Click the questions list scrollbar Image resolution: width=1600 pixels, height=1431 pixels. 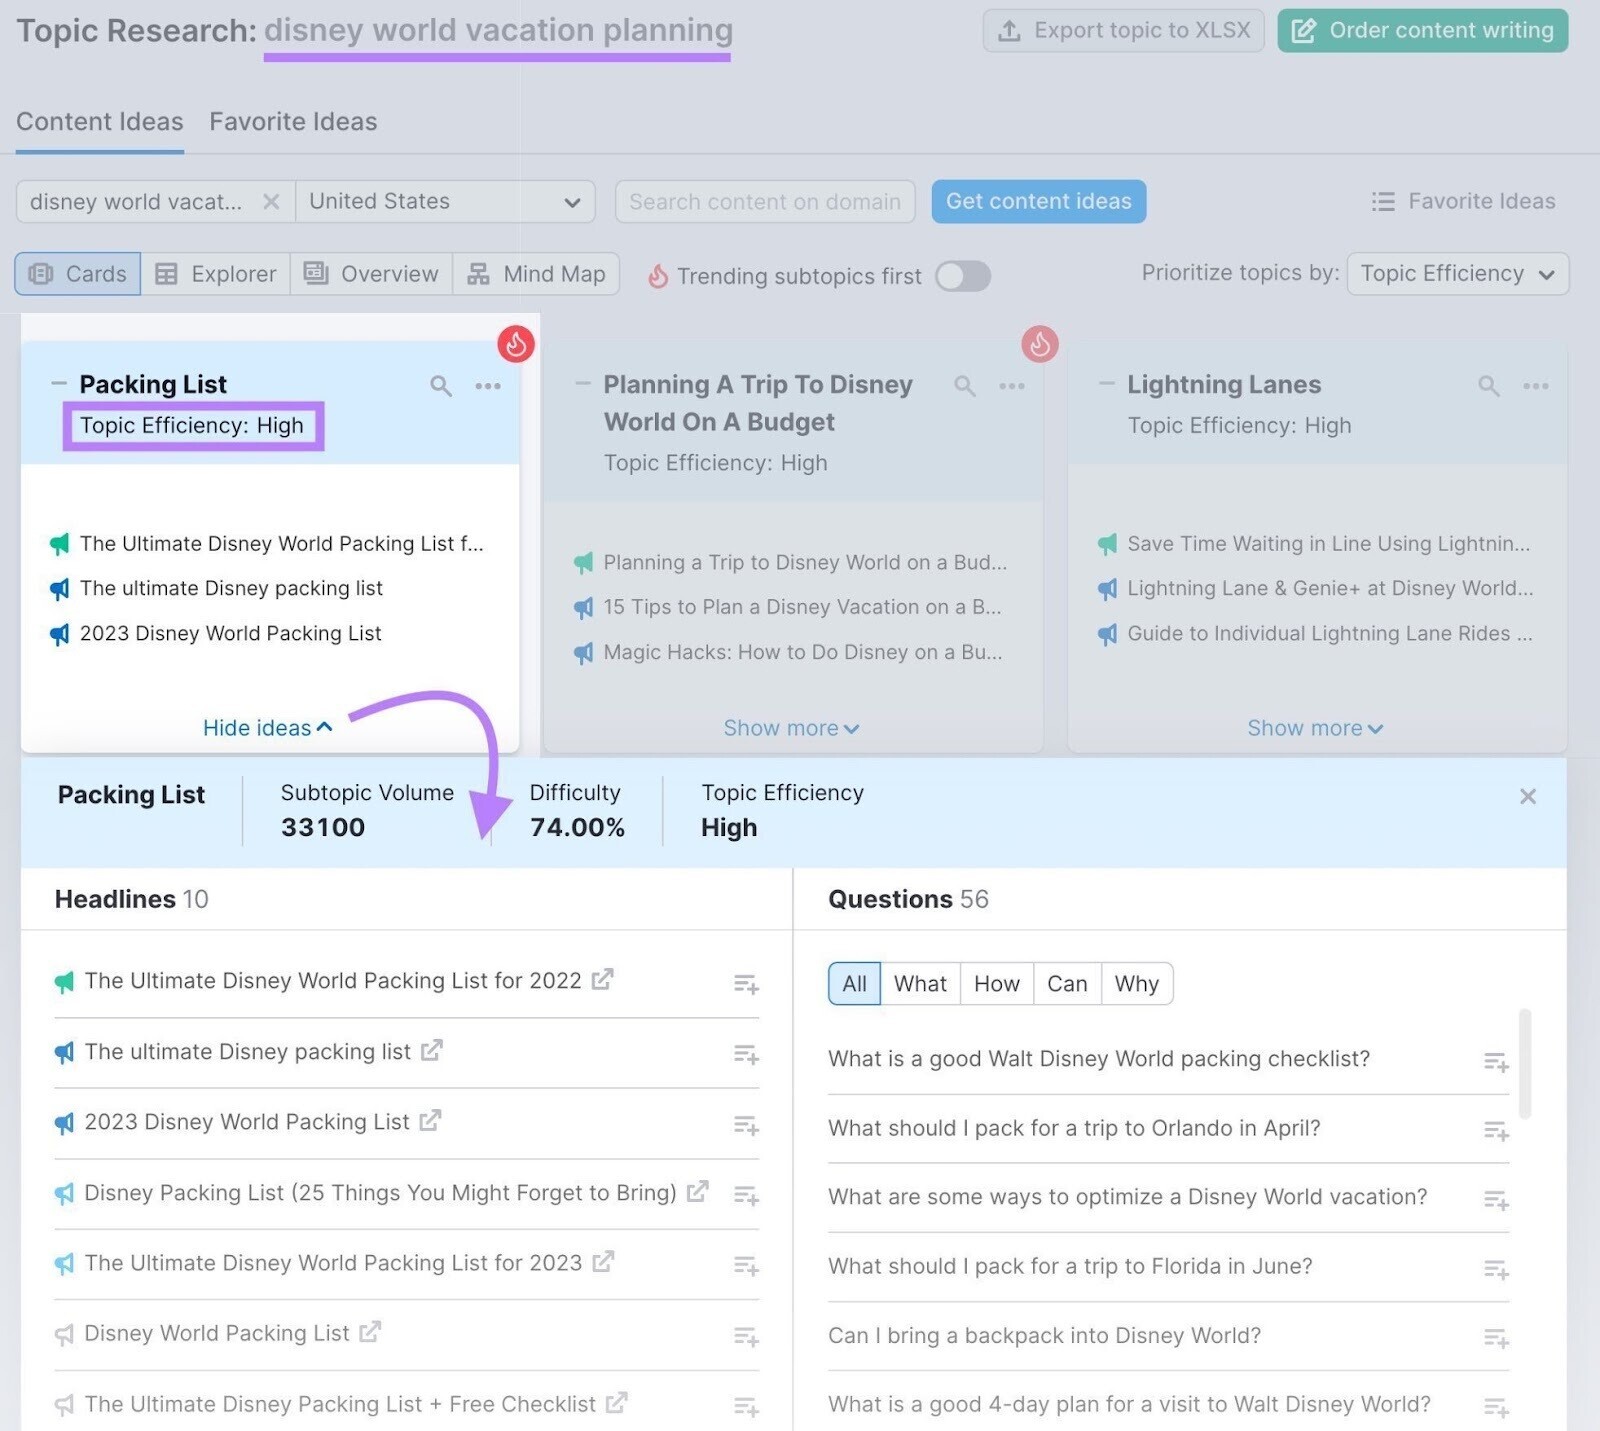(1525, 1063)
